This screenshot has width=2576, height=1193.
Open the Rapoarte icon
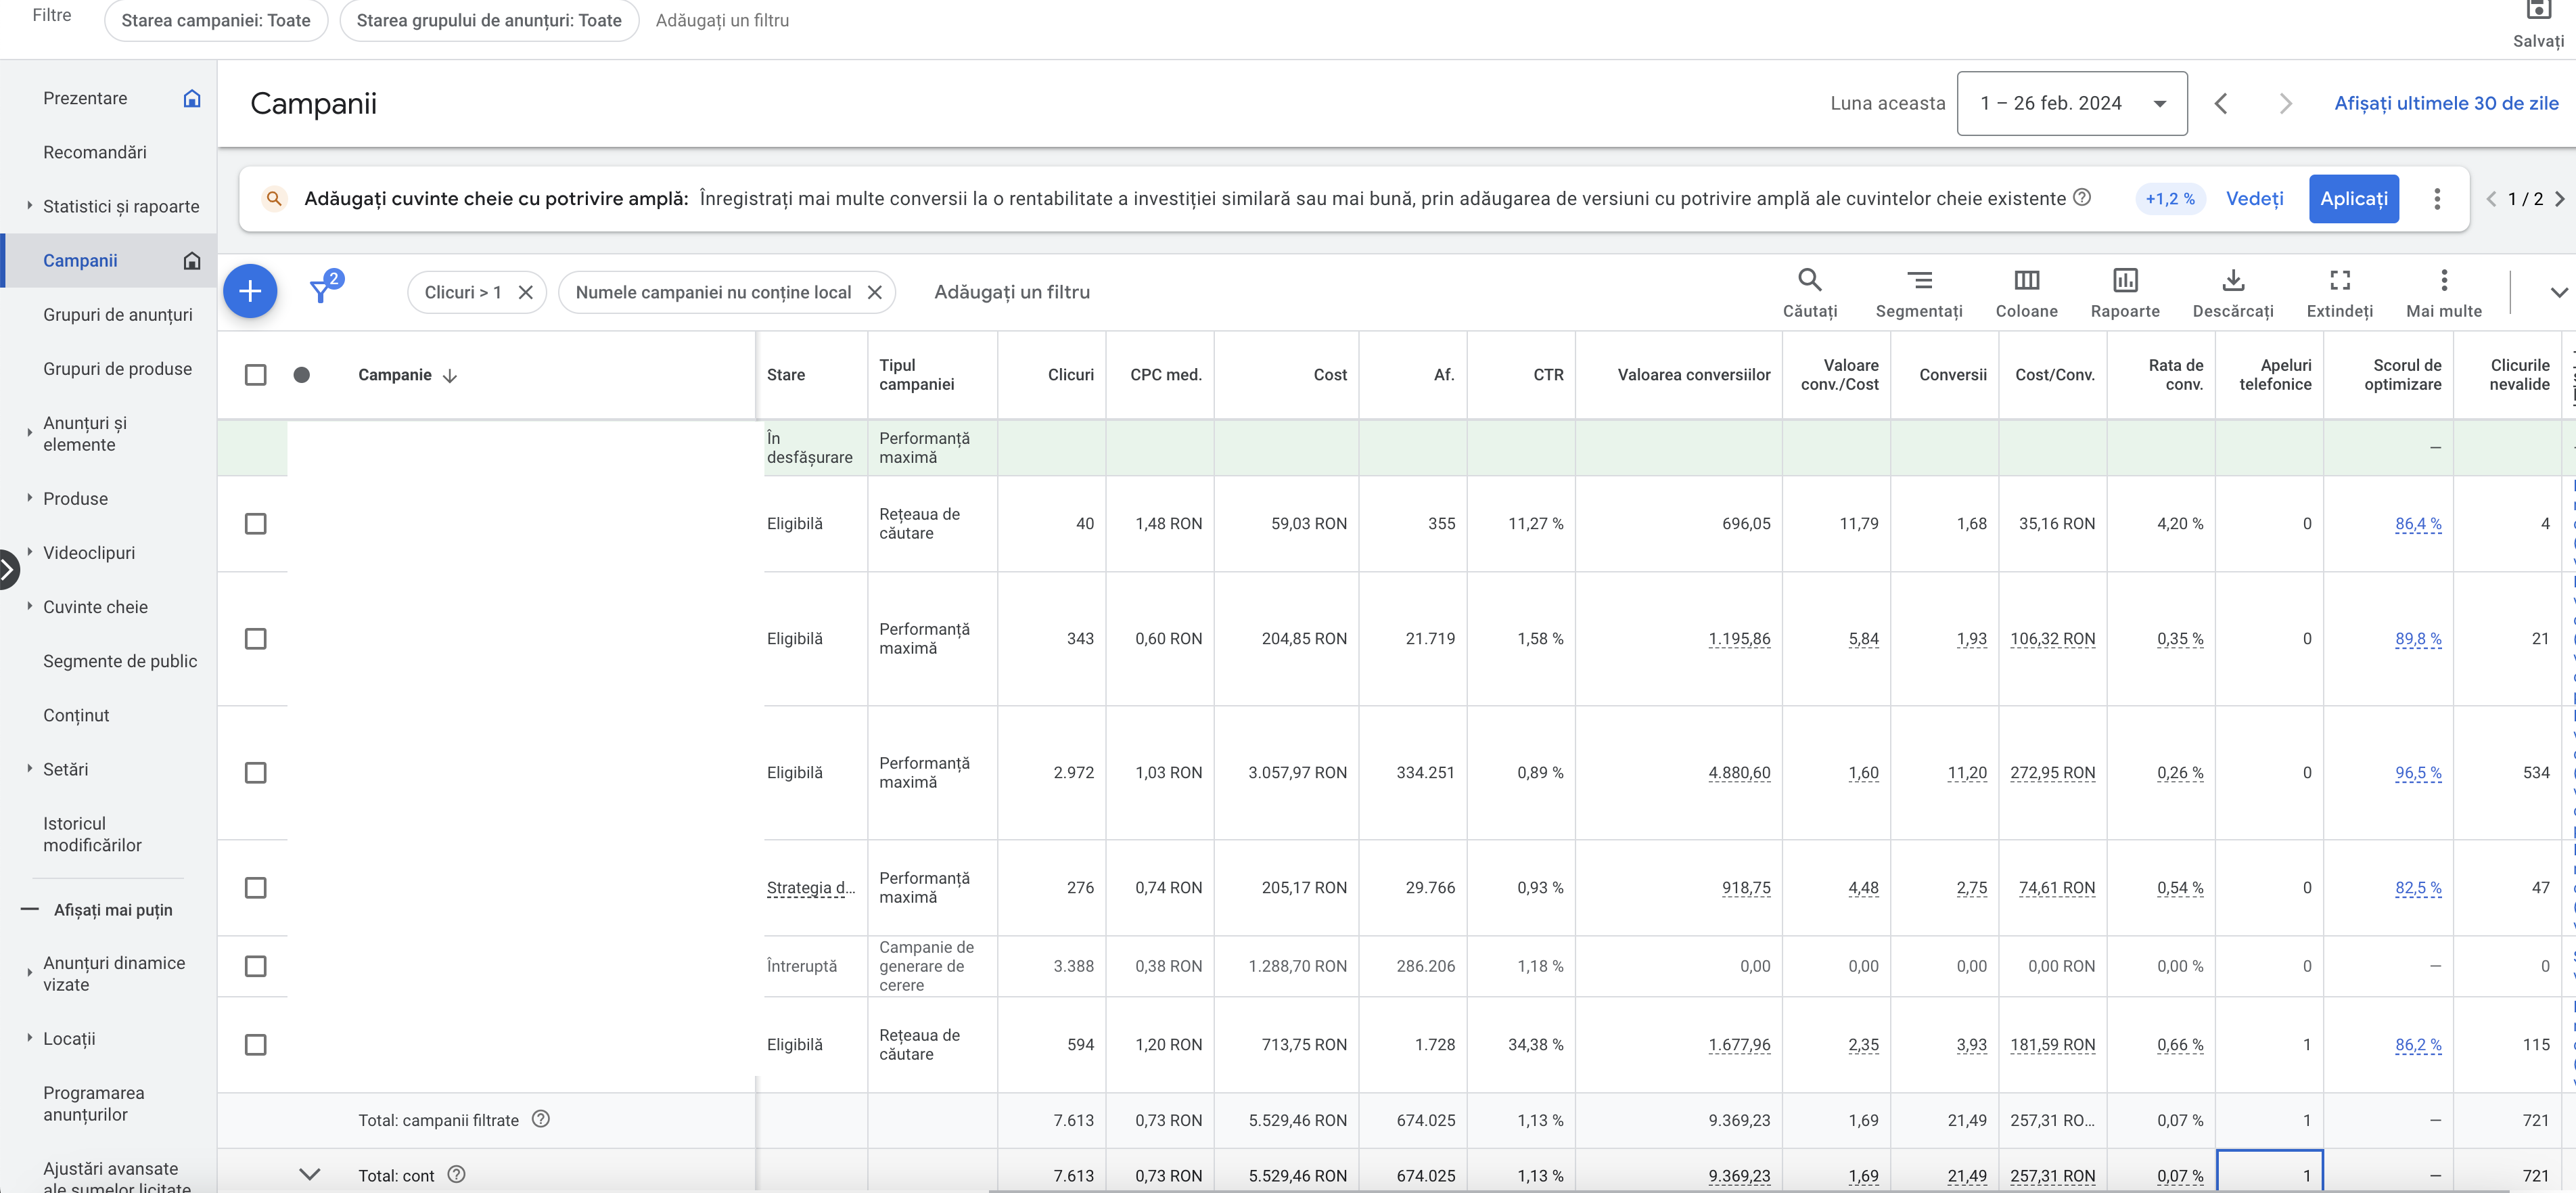pos(2124,280)
